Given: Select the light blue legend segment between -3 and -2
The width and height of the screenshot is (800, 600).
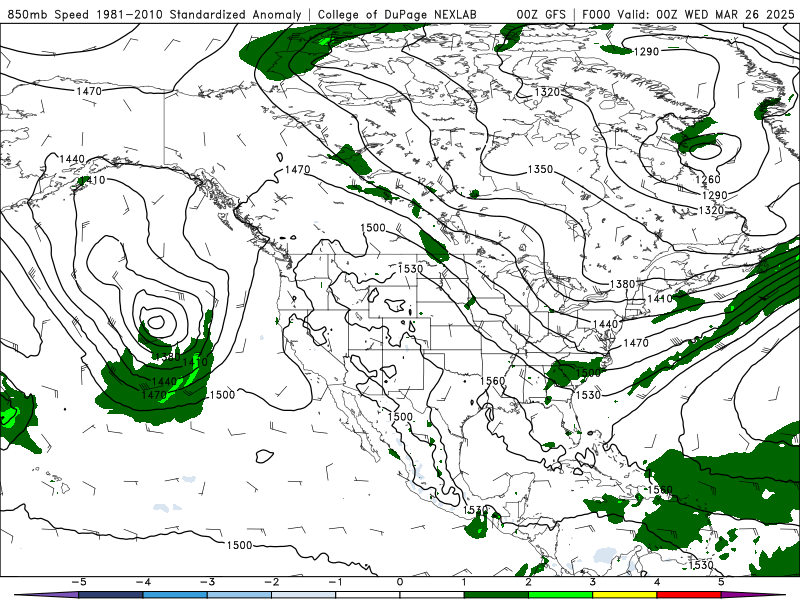Looking at the screenshot, I should coord(239,595).
